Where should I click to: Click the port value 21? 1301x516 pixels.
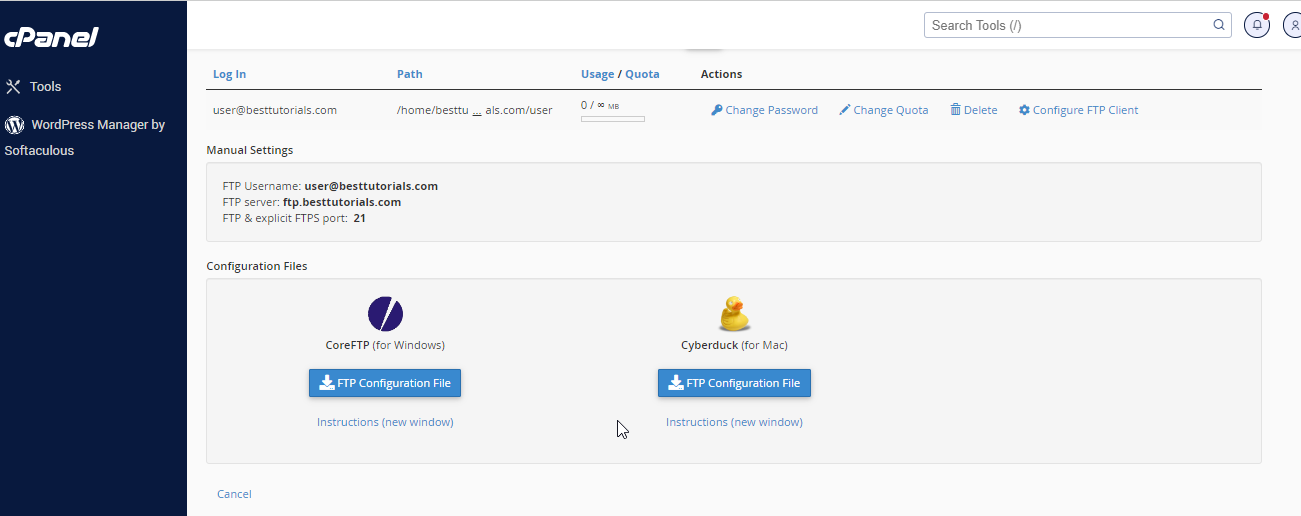(359, 218)
